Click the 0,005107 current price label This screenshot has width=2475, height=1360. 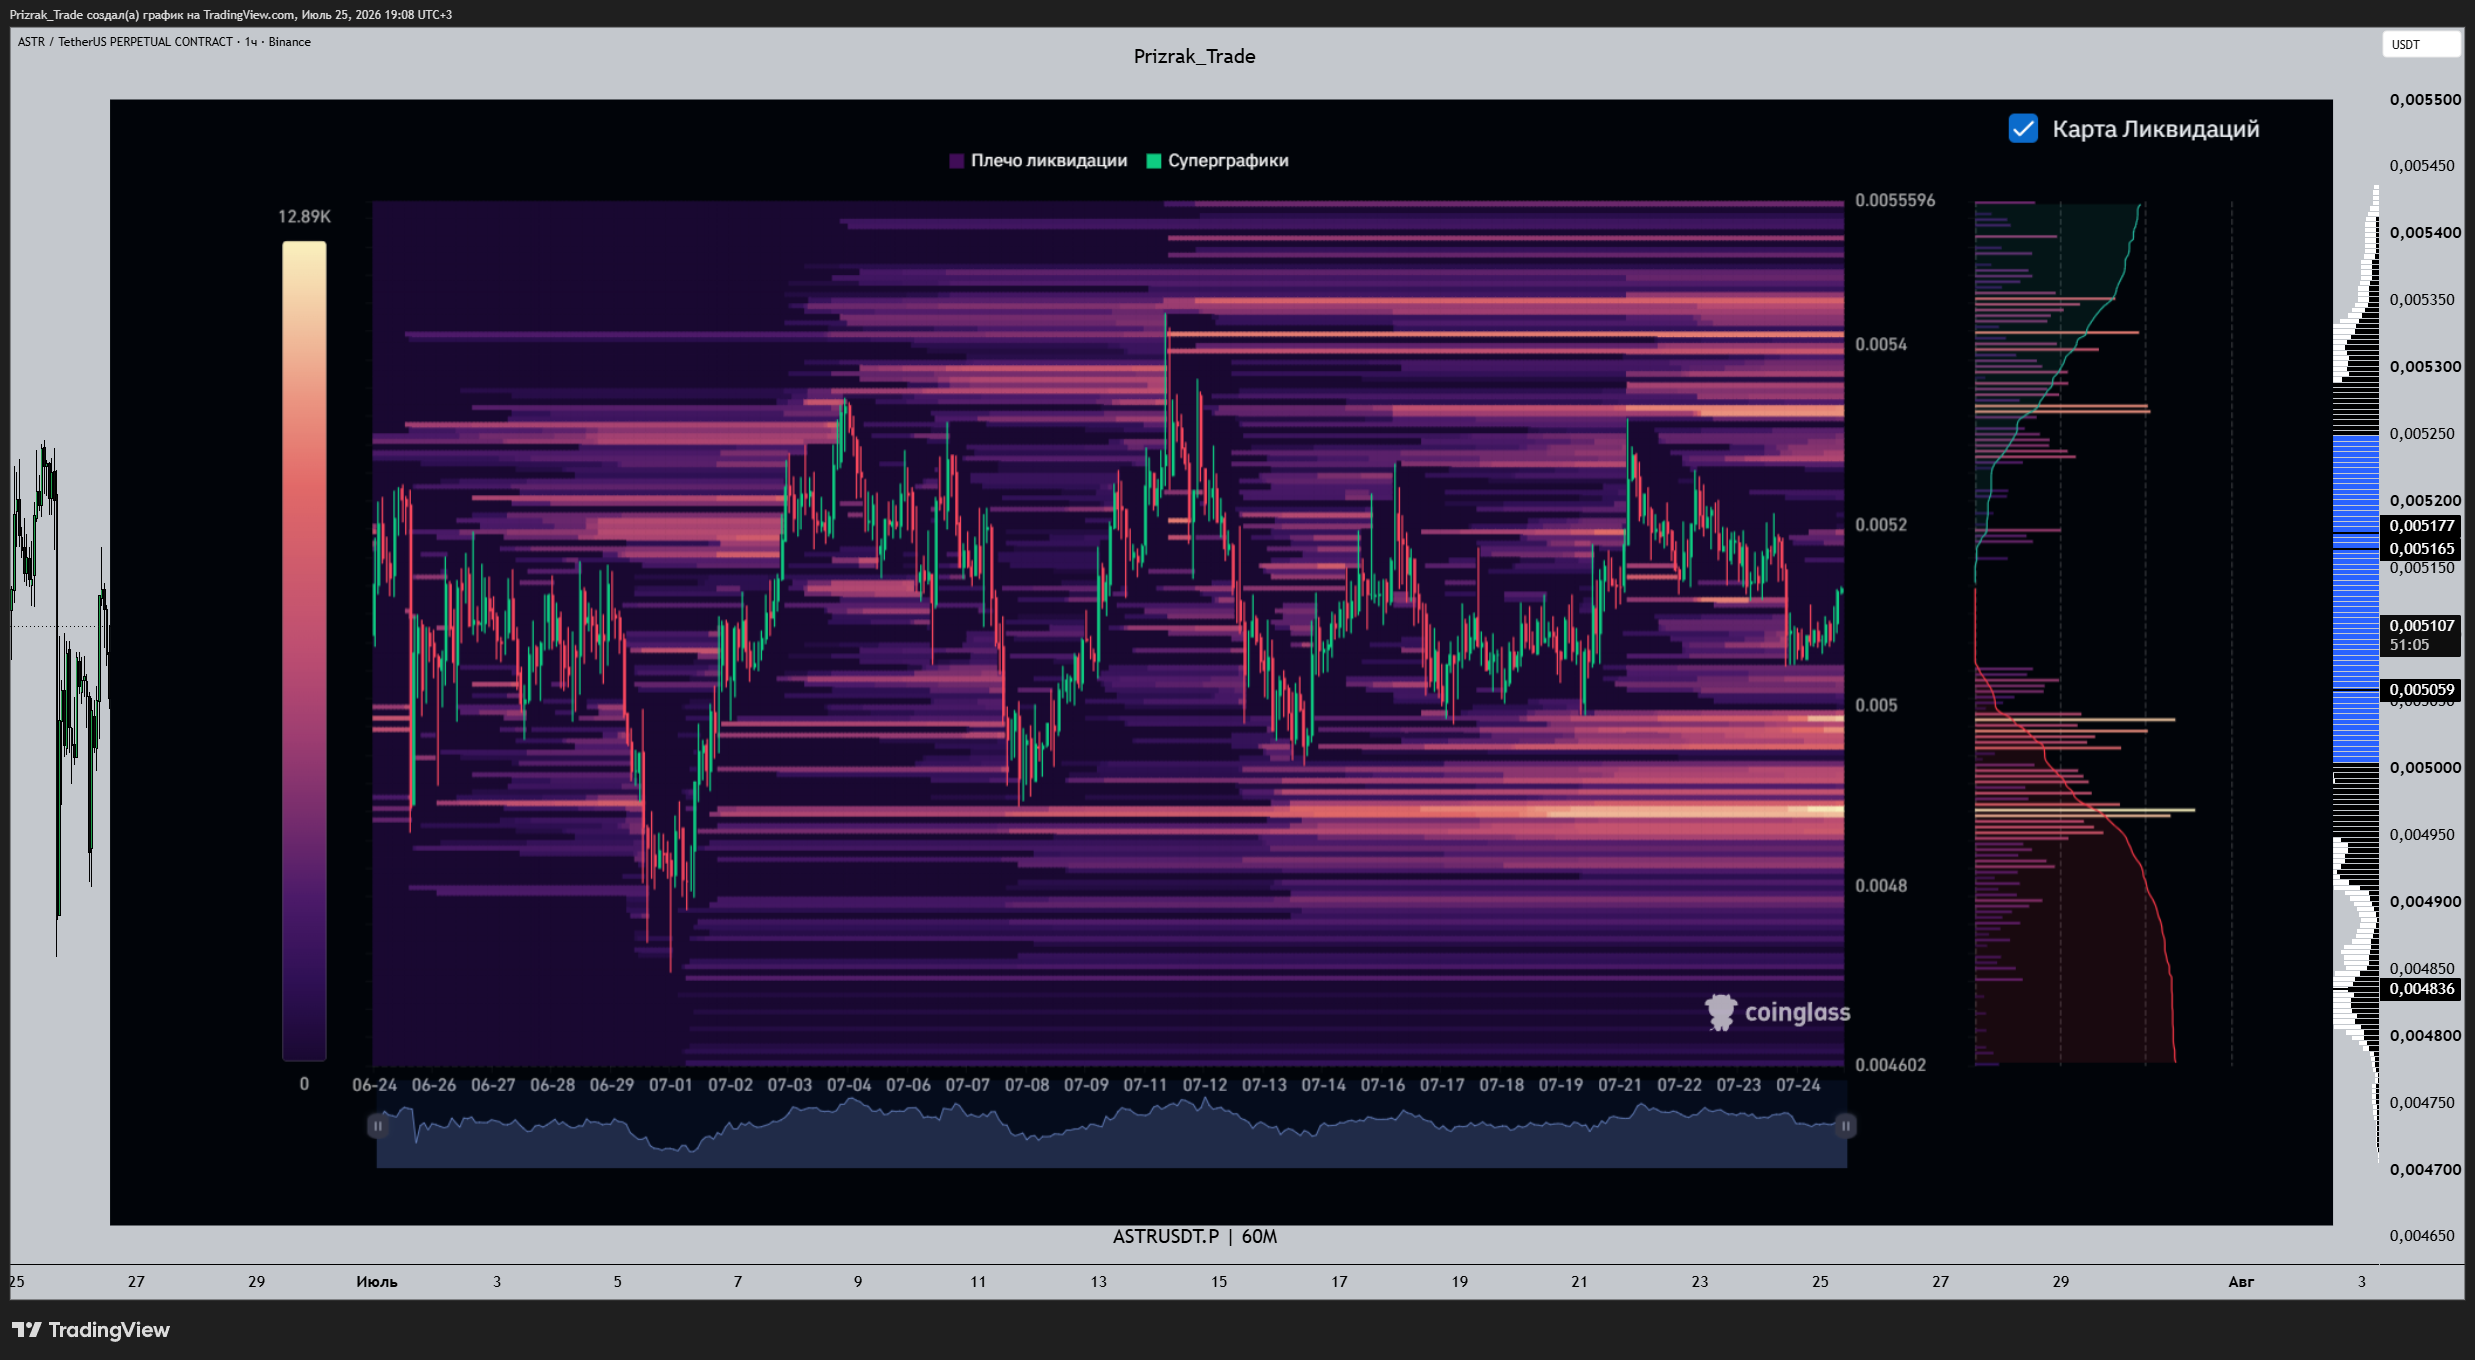coord(2422,635)
